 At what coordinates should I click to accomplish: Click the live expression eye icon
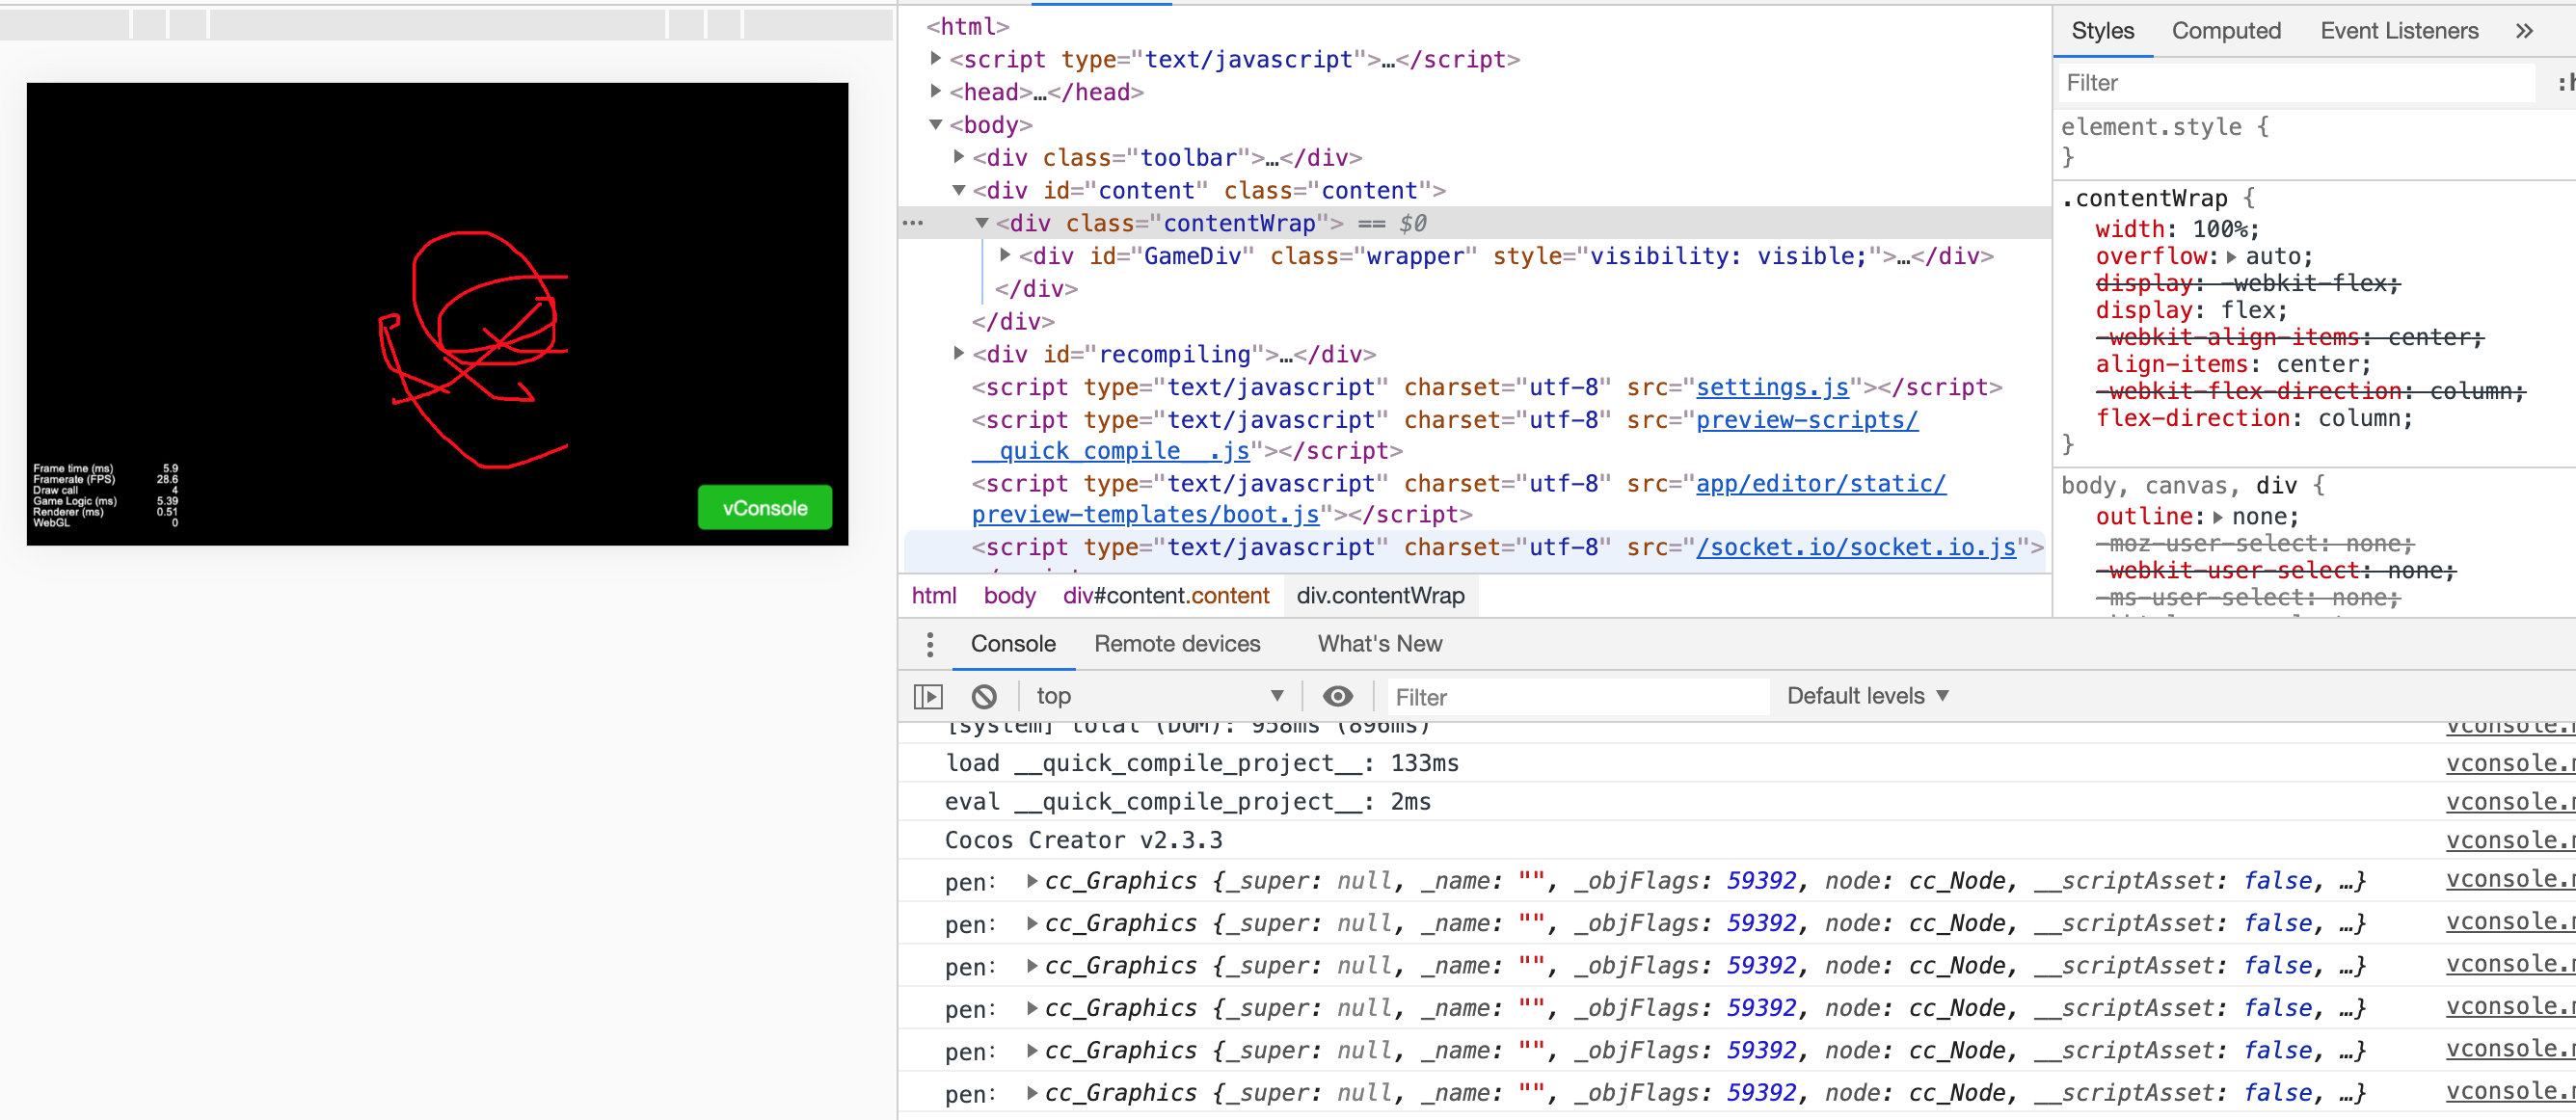pyautogui.click(x=1337, y=696)
